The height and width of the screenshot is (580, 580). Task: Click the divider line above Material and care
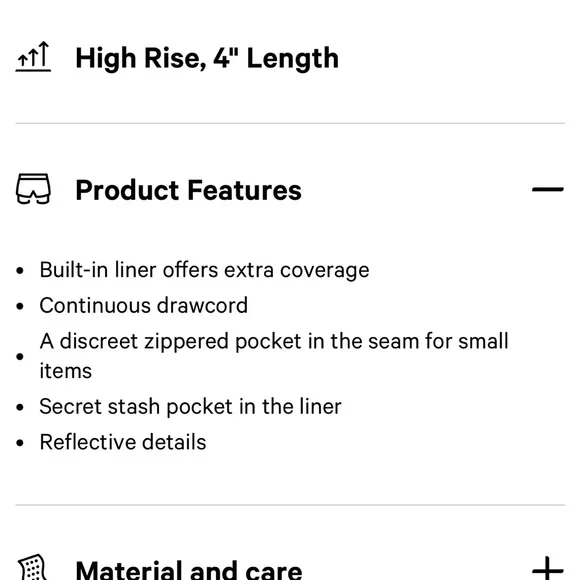(290, 505)
